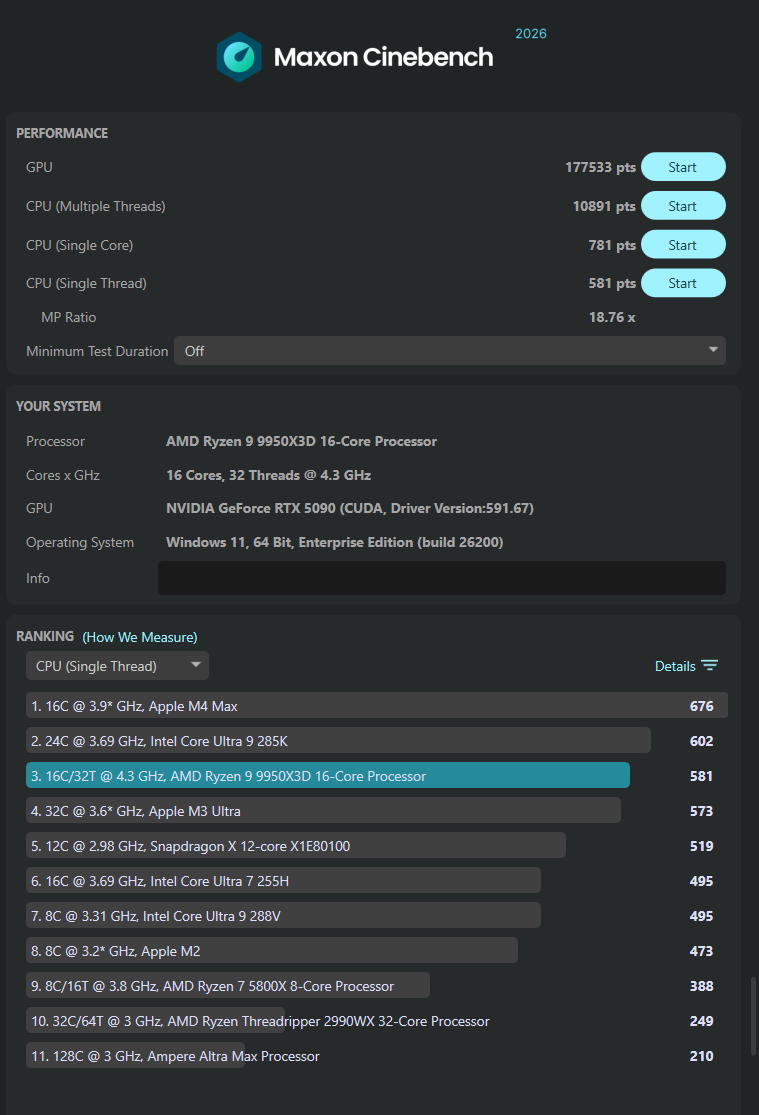Image resolution: width=759 pixels, height=1115 pixels.
Task: Select the Apple M4 Max ranking row
Action: [x=377, y=705]
